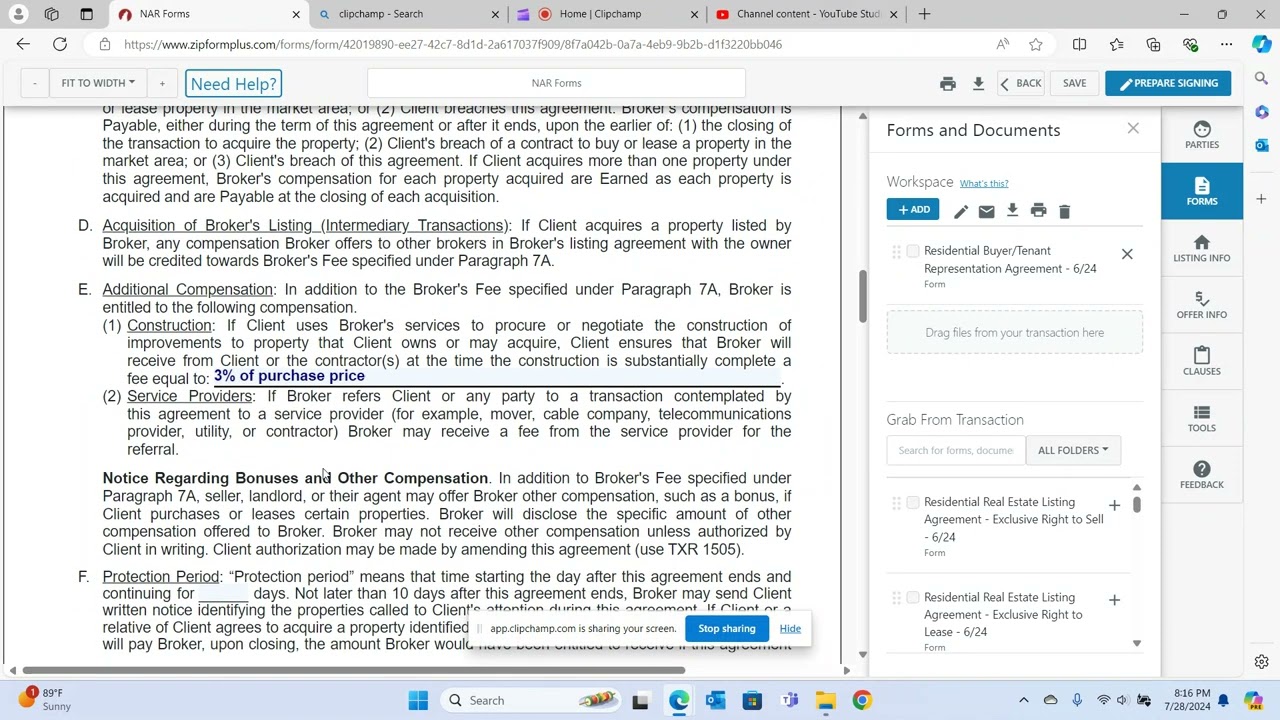1280x720 pixels.
Task: Click the workspace download icon
Action: tap(1012, 210)
